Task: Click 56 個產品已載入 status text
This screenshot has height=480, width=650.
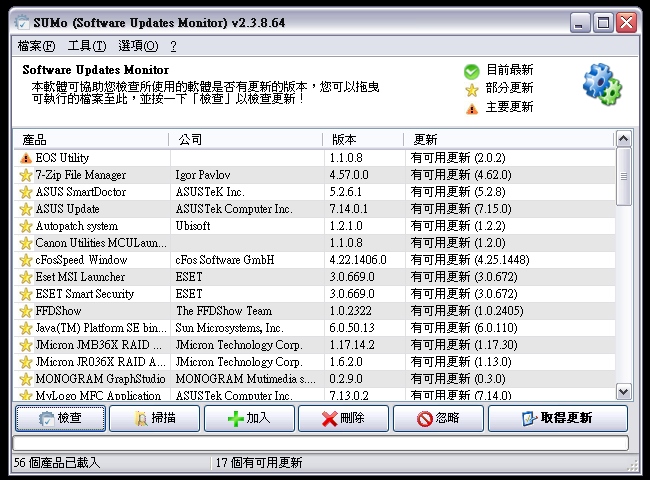Action: point(57,463)
